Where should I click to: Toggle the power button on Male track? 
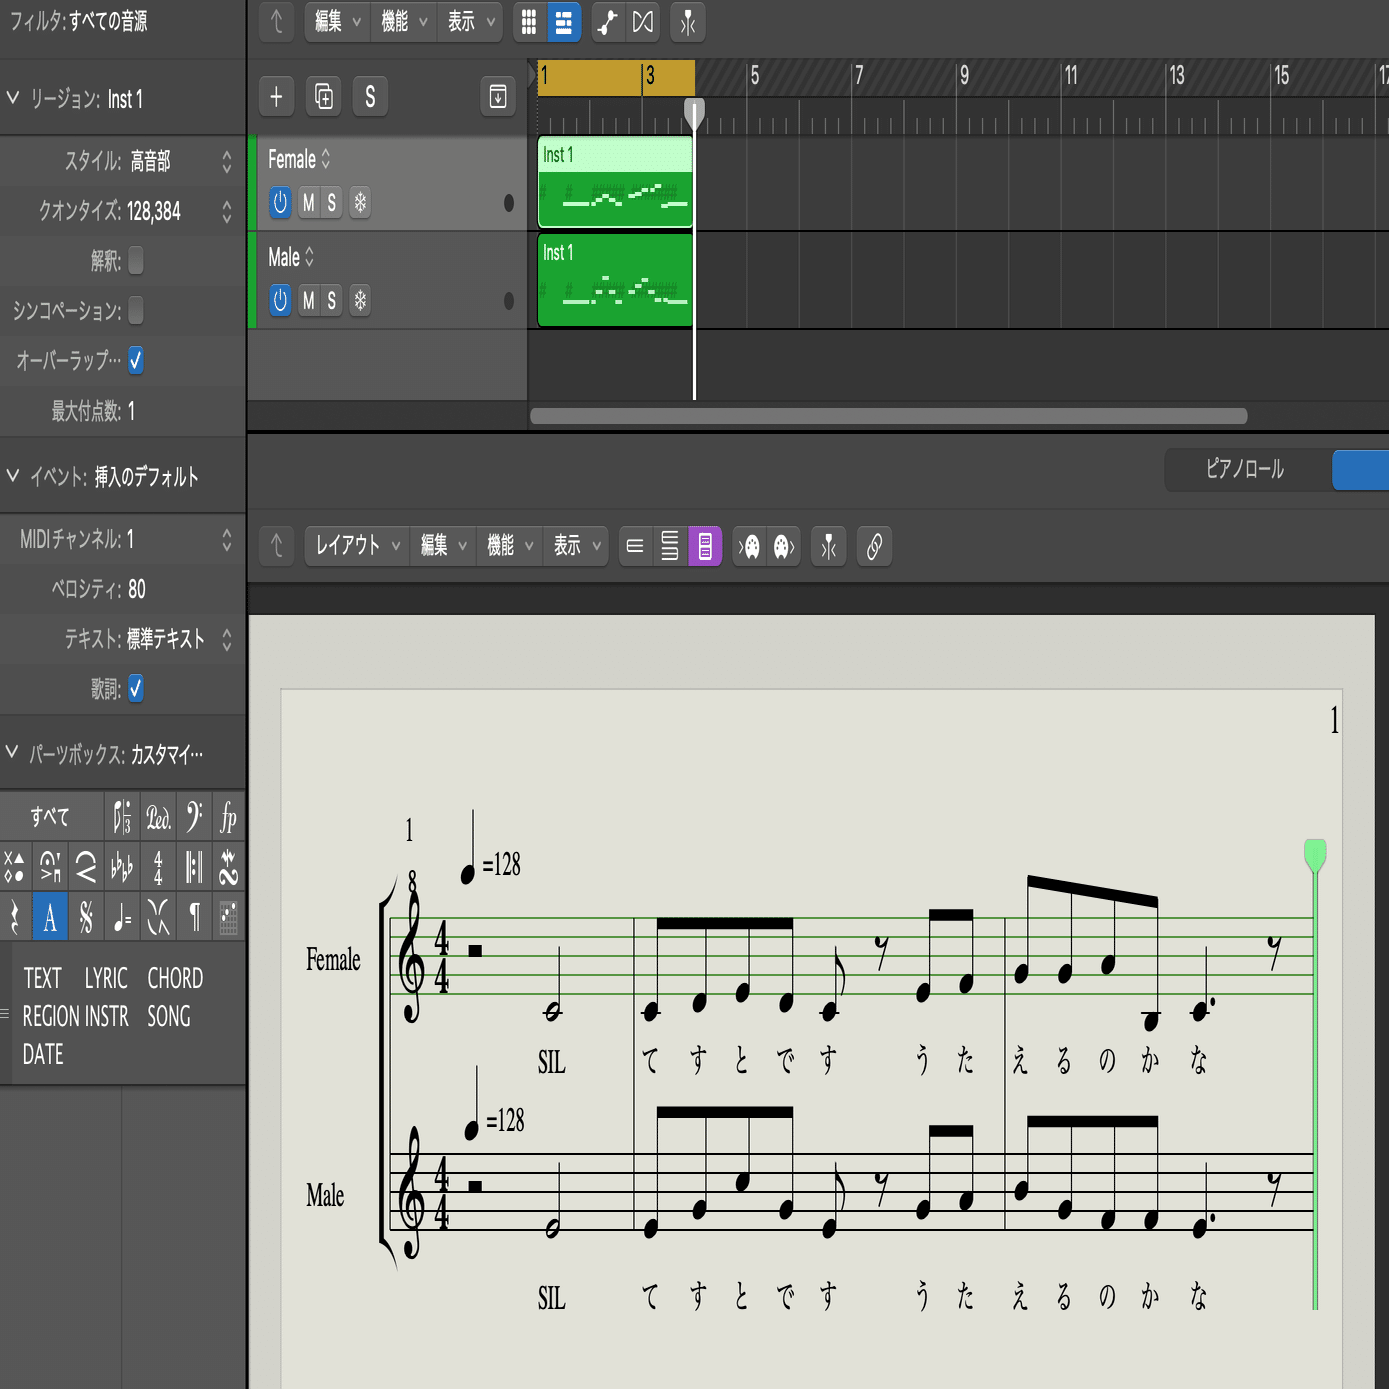tap(280, 300)
